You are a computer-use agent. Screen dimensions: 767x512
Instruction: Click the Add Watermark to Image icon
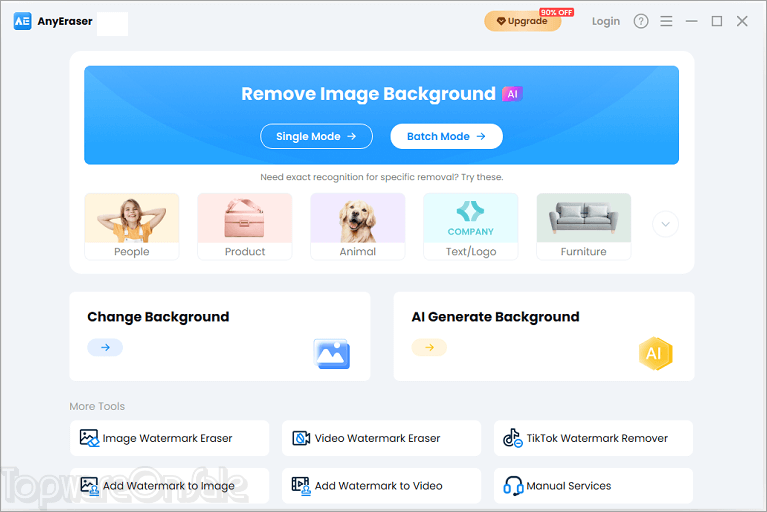pos(90,486)
